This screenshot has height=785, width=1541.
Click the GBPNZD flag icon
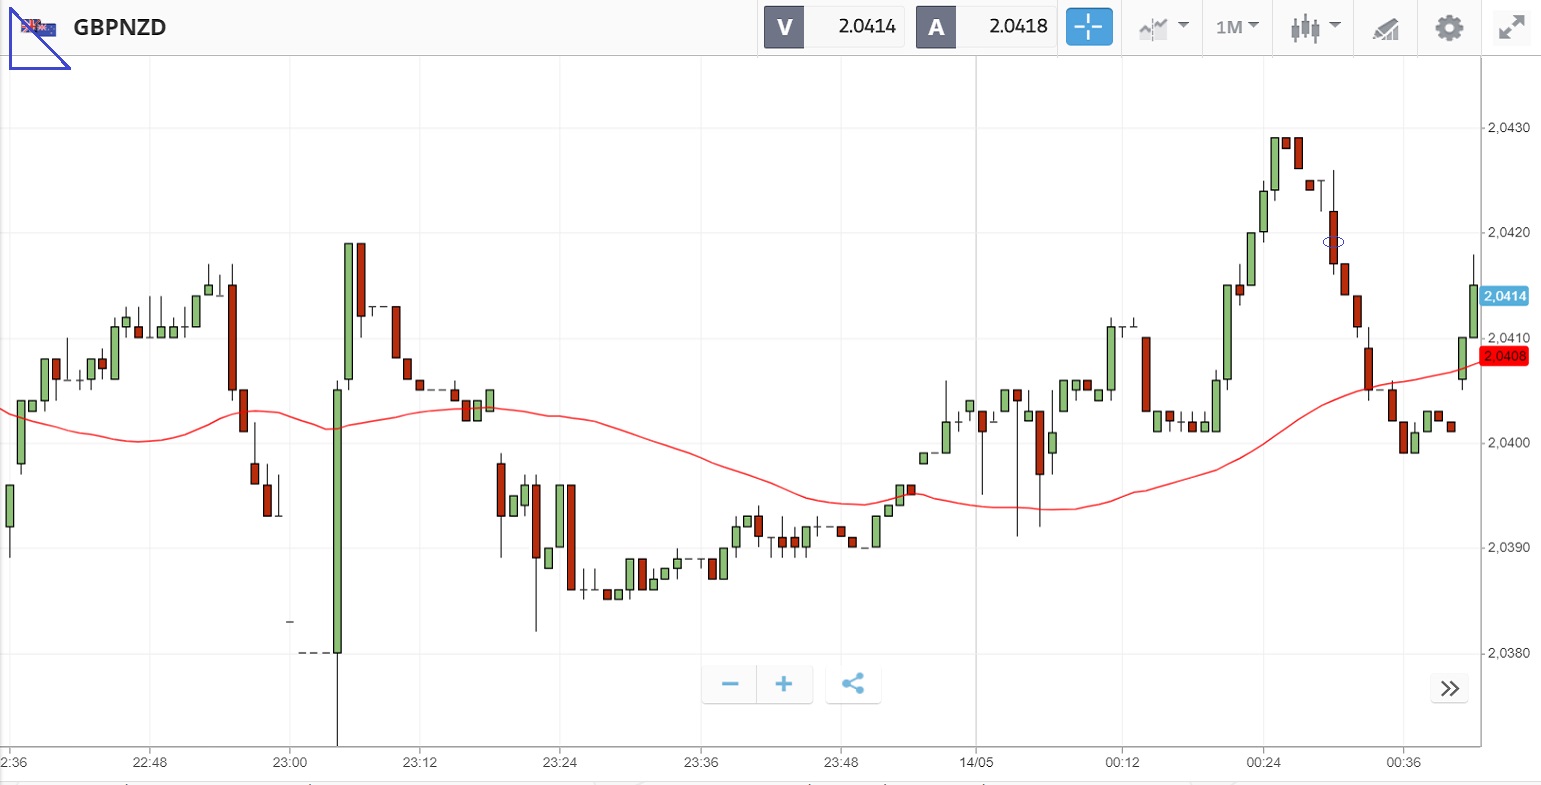pos(40,27)
